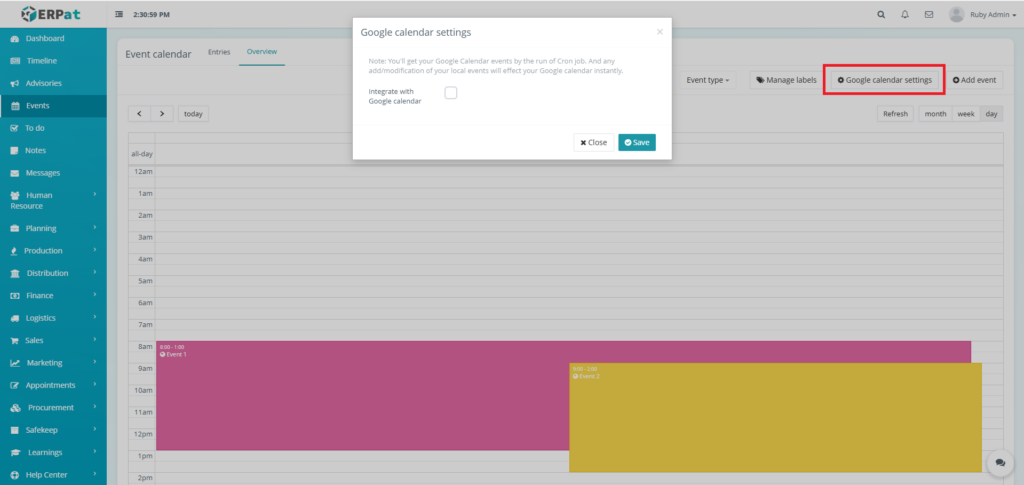
Task: Click the Human Resource people icon
Action: 15,195
